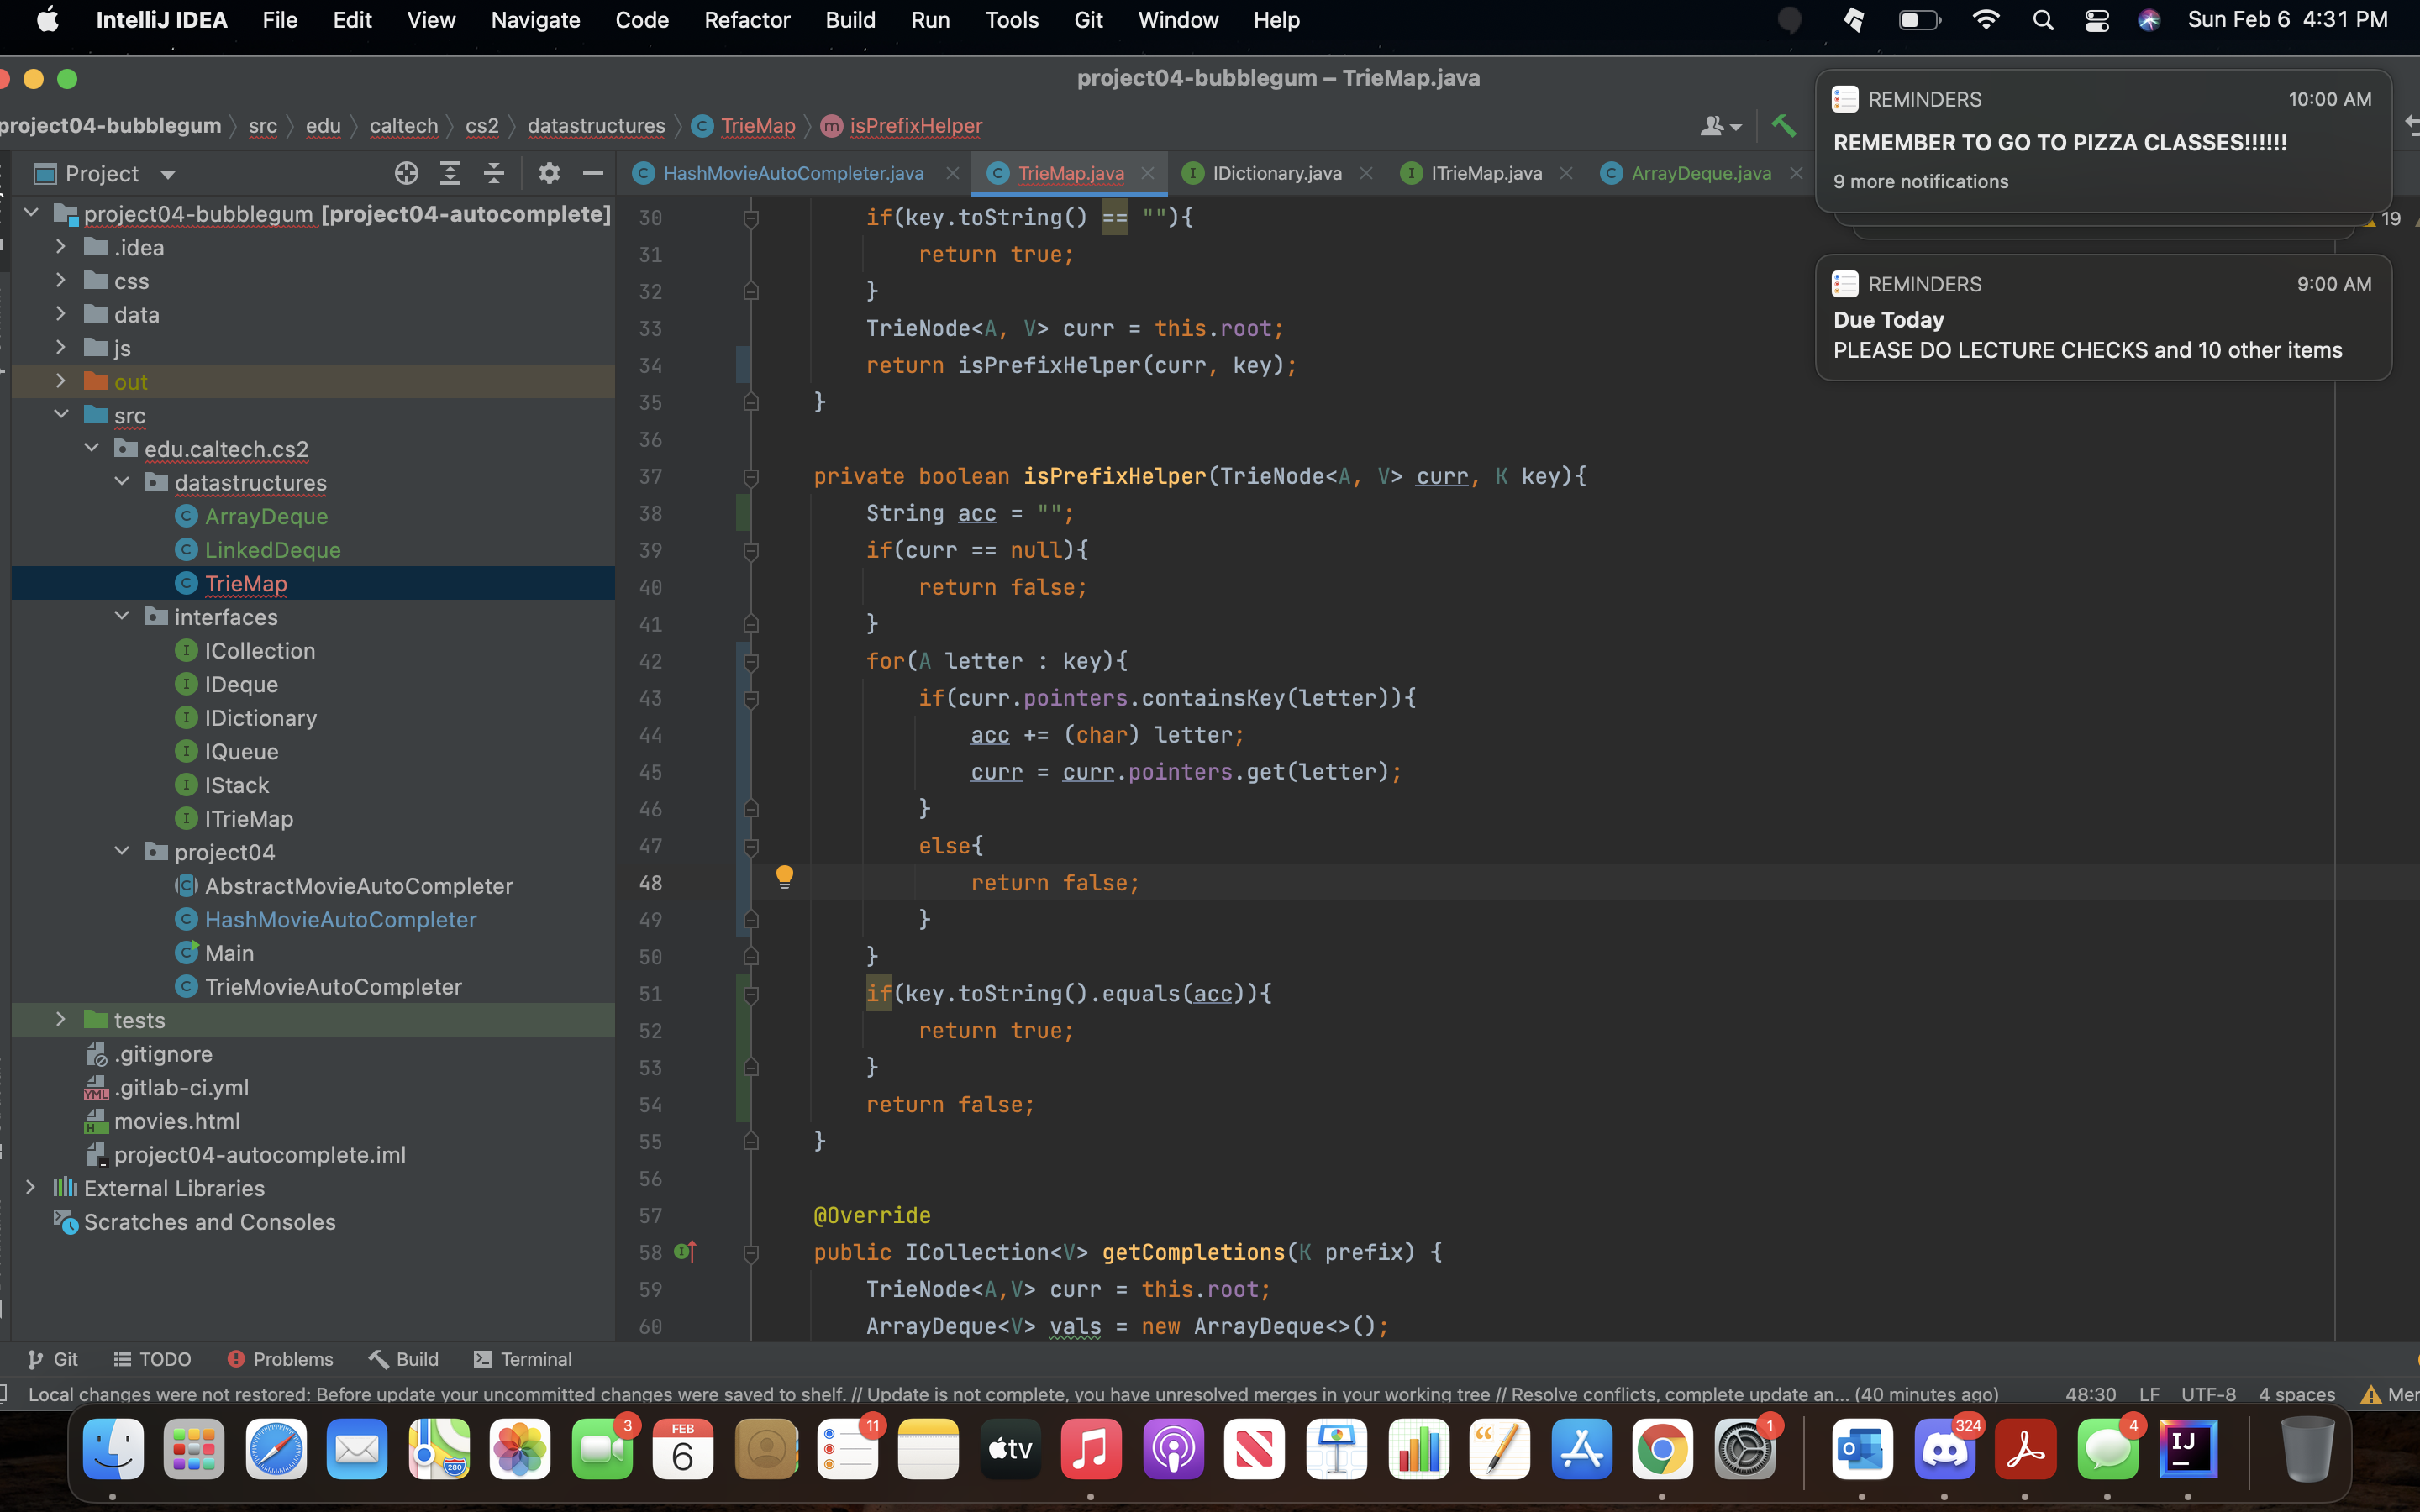Switch to the IDictionary.java tab
Viewport: 2420px width, 1512px height.
point(1276,173)
